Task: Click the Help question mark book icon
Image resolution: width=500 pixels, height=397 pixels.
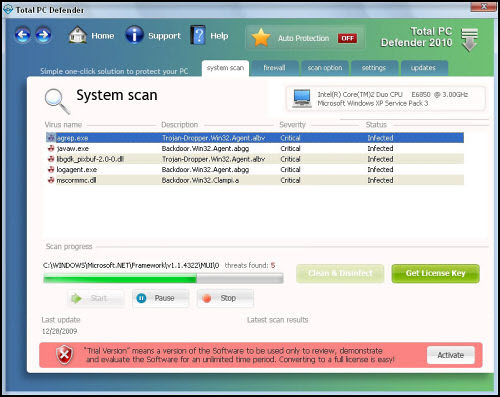Action: (x=198, y=35)
